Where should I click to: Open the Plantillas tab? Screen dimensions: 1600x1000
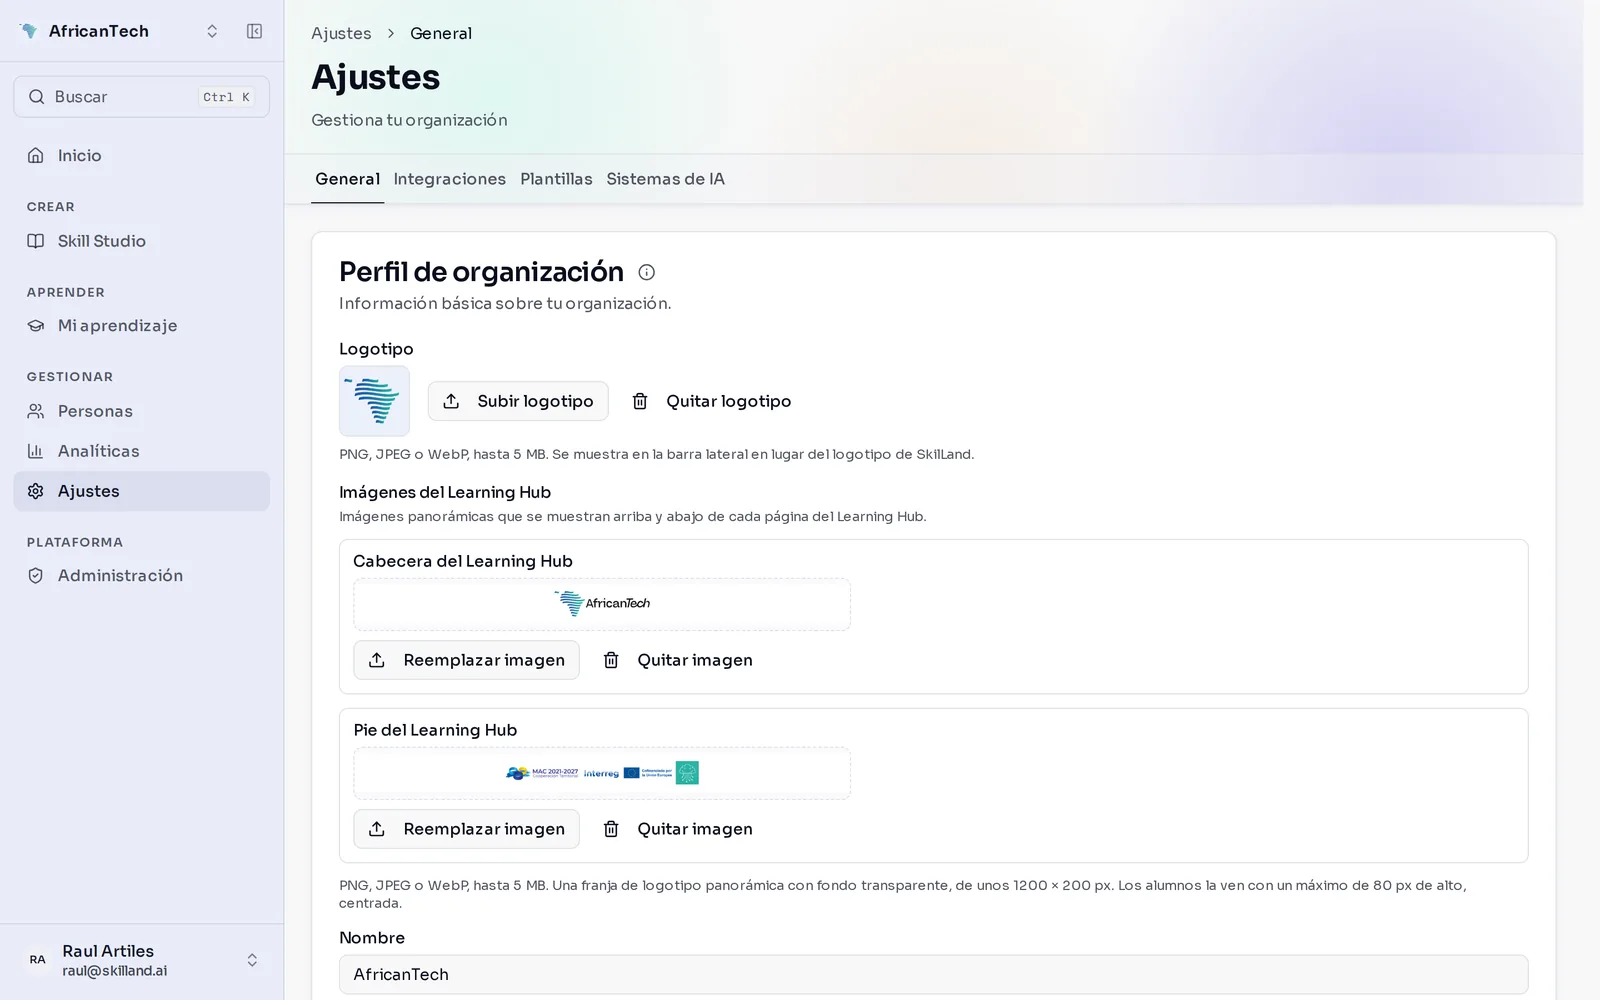(556, 179)
